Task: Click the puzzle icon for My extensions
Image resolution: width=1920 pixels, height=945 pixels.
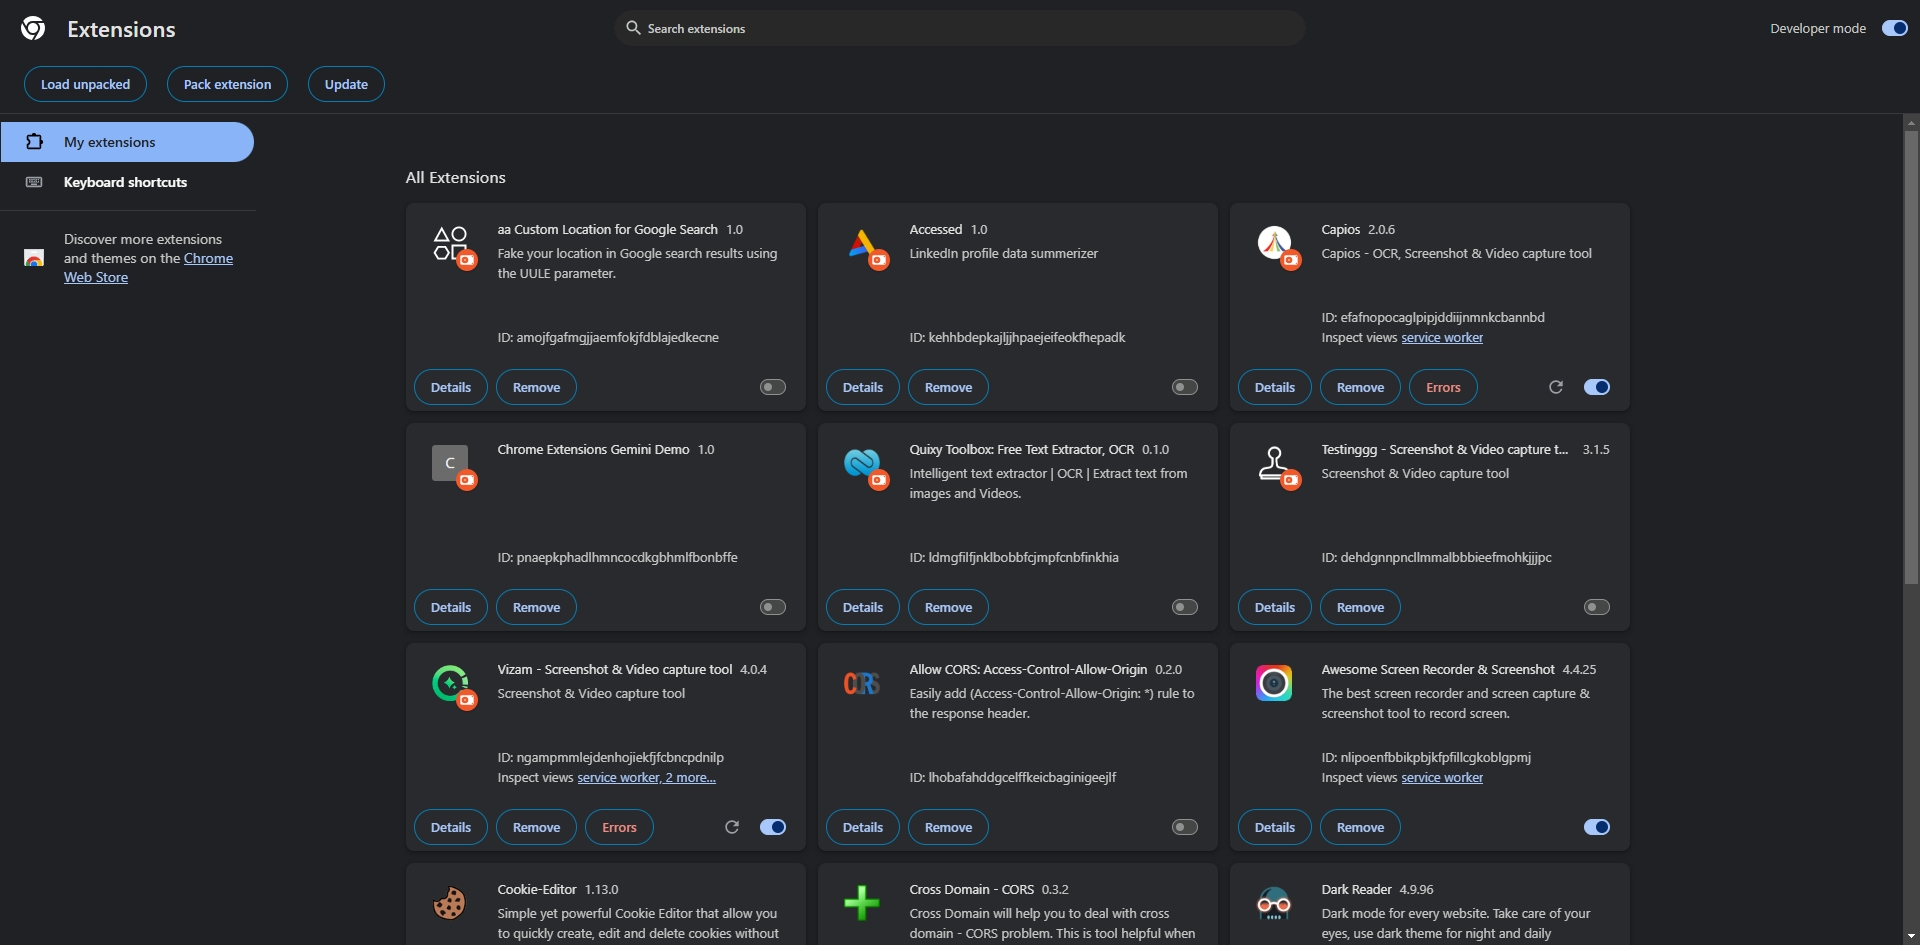Action: coord(34,142)
